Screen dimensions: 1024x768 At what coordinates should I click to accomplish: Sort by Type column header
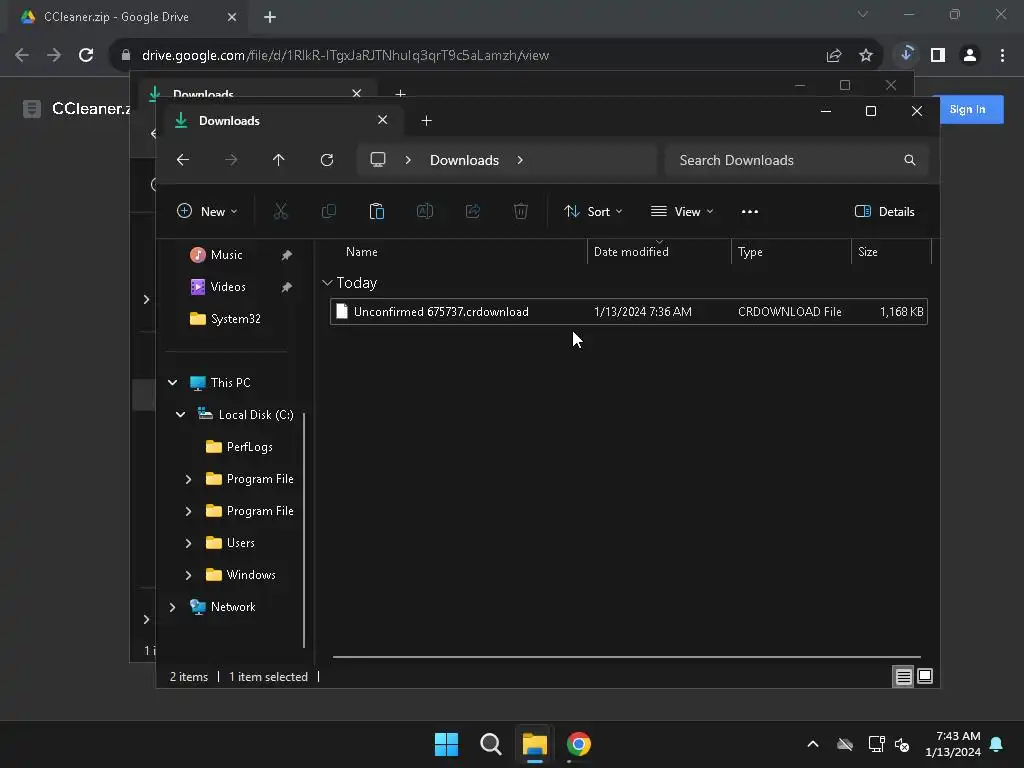750,252
